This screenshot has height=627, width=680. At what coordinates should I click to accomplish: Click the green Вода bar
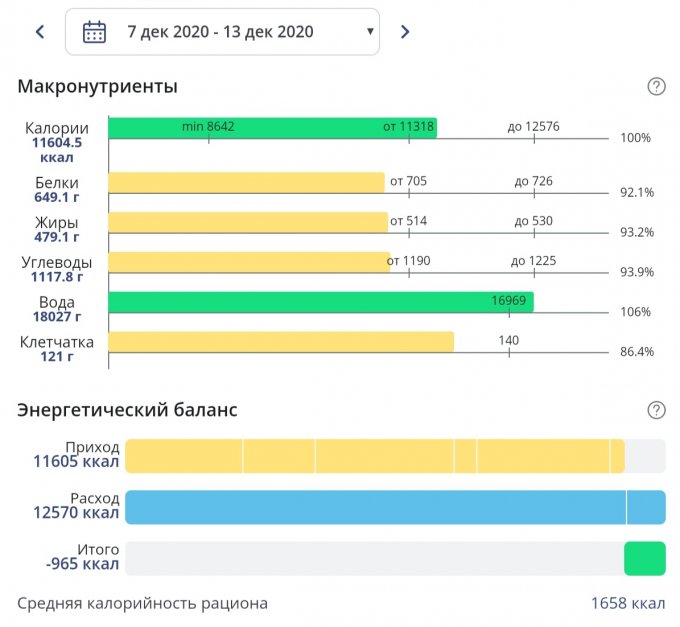(x=320, y=302)
